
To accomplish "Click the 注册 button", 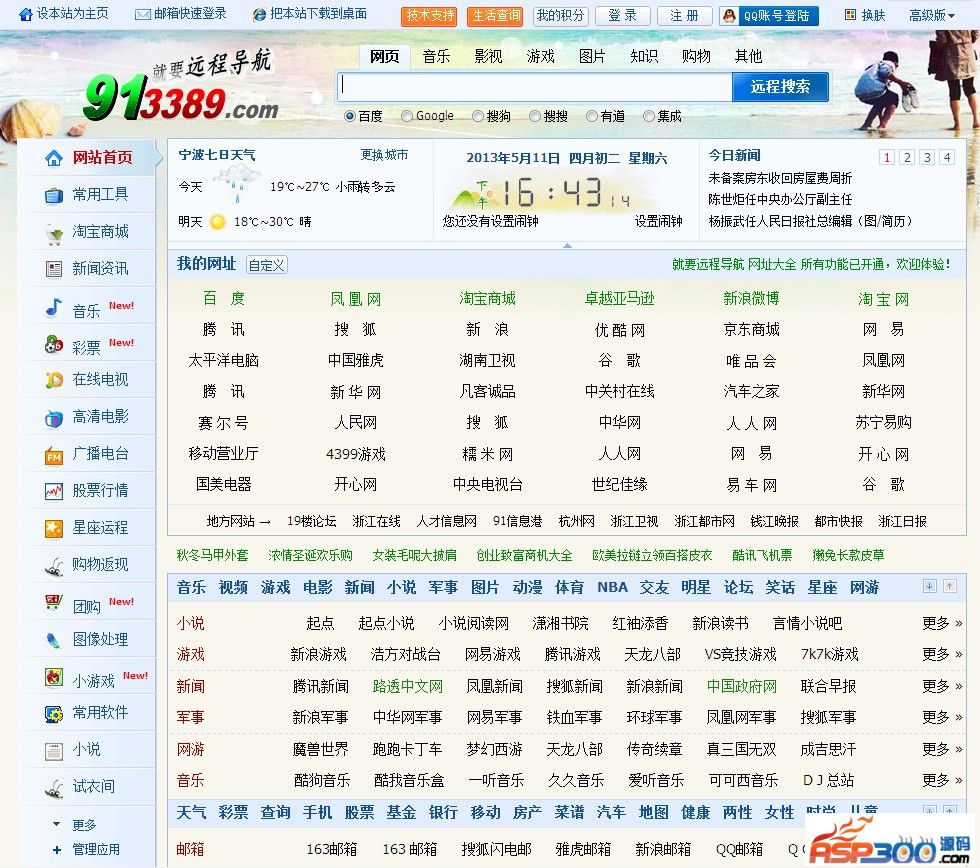I will click(684, 16).
